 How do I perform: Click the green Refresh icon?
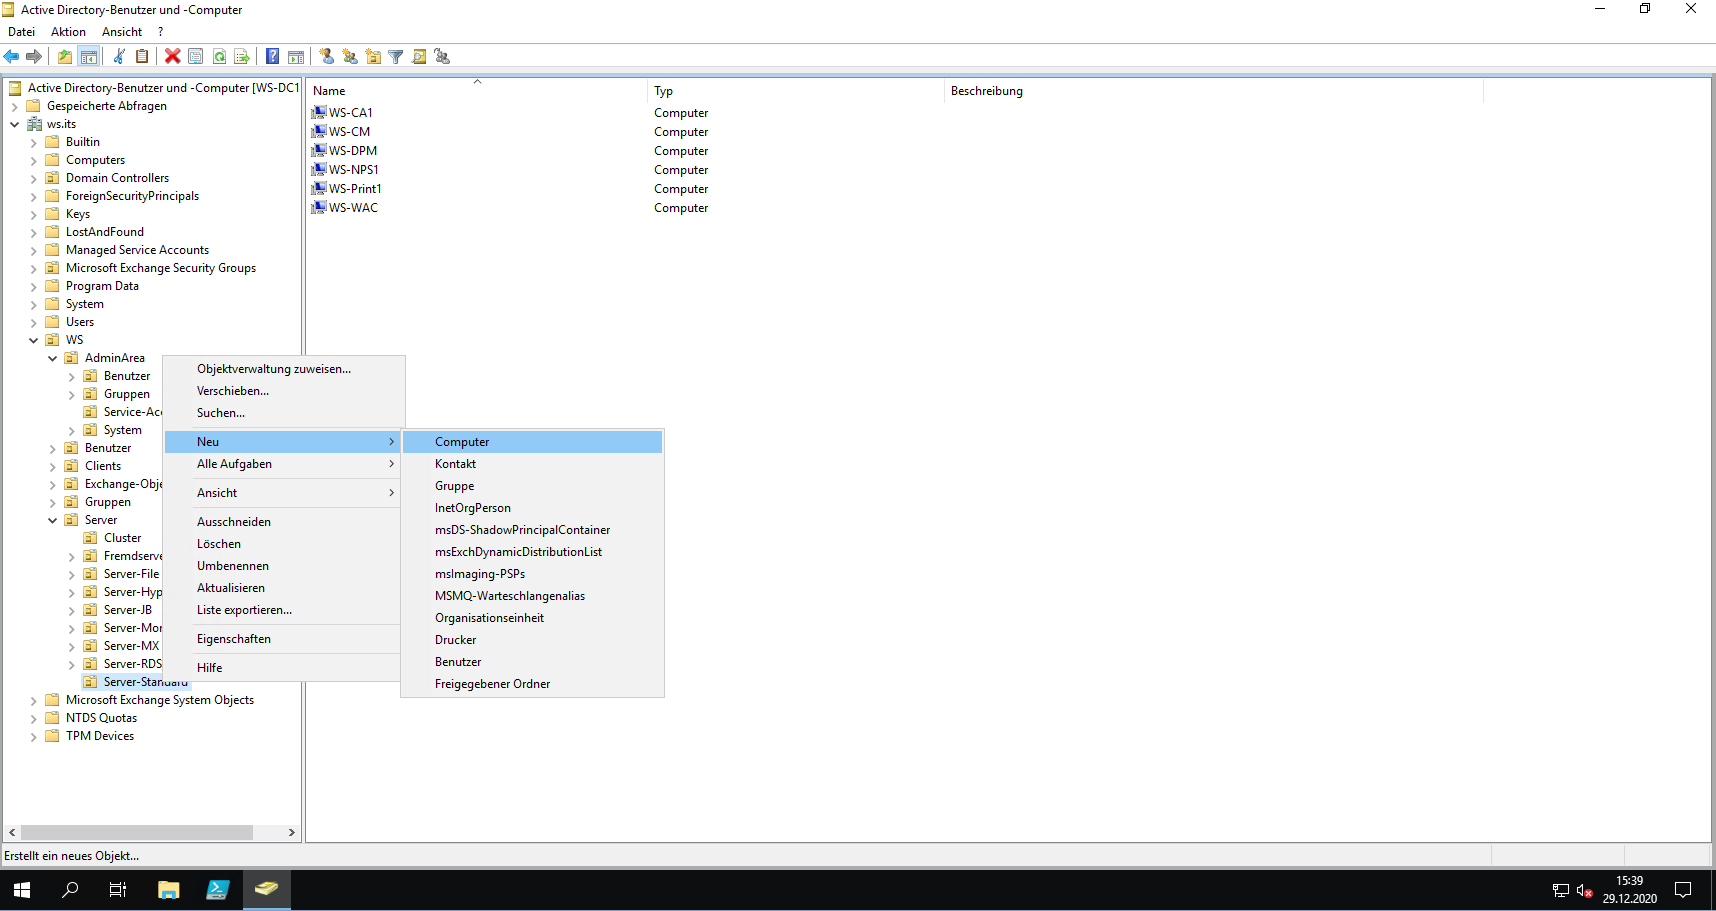(x=219, y=57)
